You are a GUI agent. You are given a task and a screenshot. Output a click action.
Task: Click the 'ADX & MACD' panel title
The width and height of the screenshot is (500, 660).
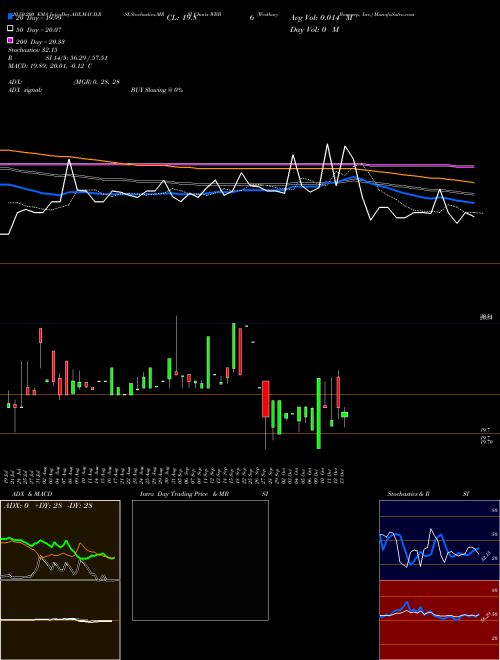point(32,494)
